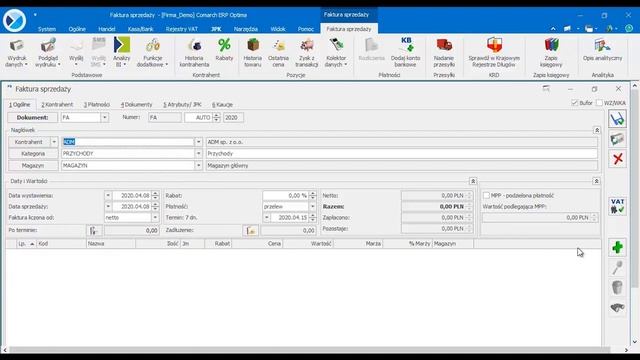Viewport: 640px width, 360px height.
Task: Open the Po terminie details icon
Action: [x=93, y=231]
